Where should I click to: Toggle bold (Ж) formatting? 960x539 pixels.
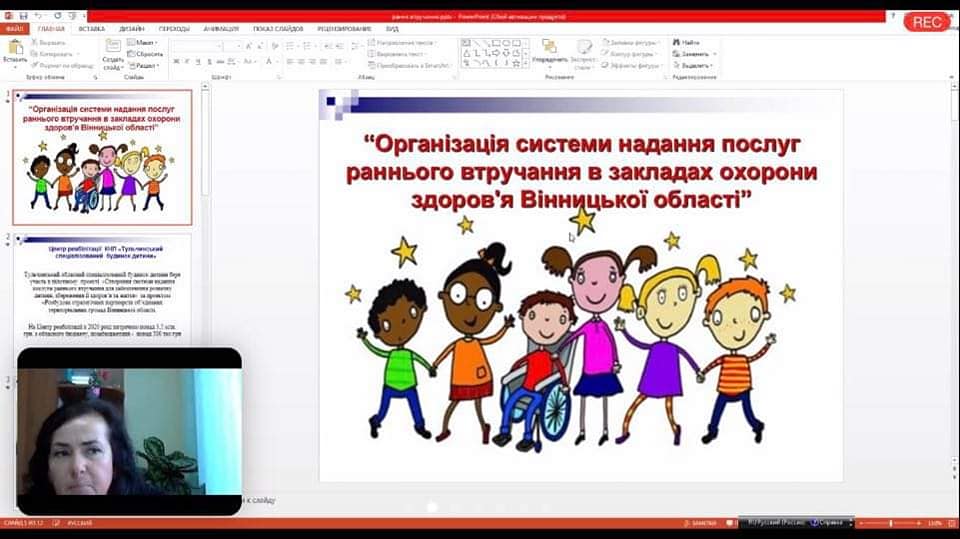coord(176,61)
